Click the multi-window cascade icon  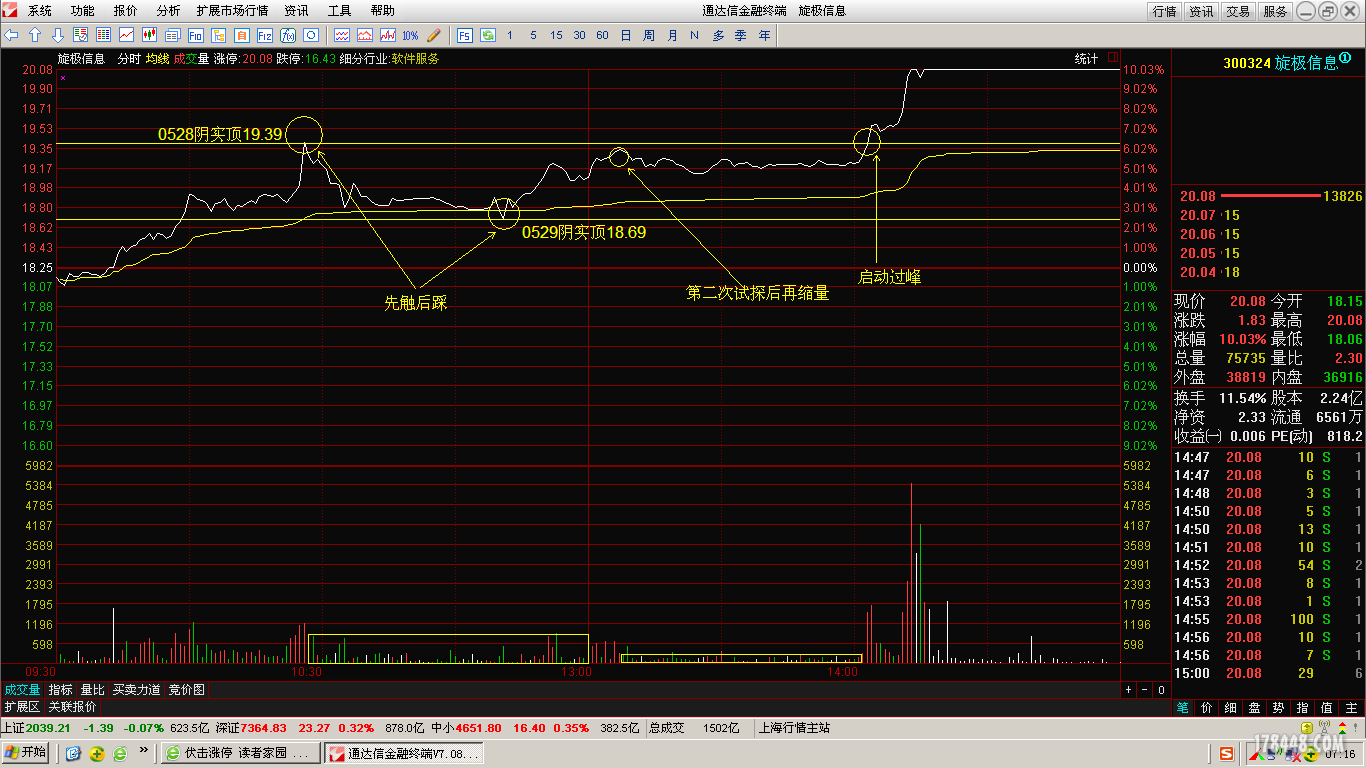coord(172,35)
